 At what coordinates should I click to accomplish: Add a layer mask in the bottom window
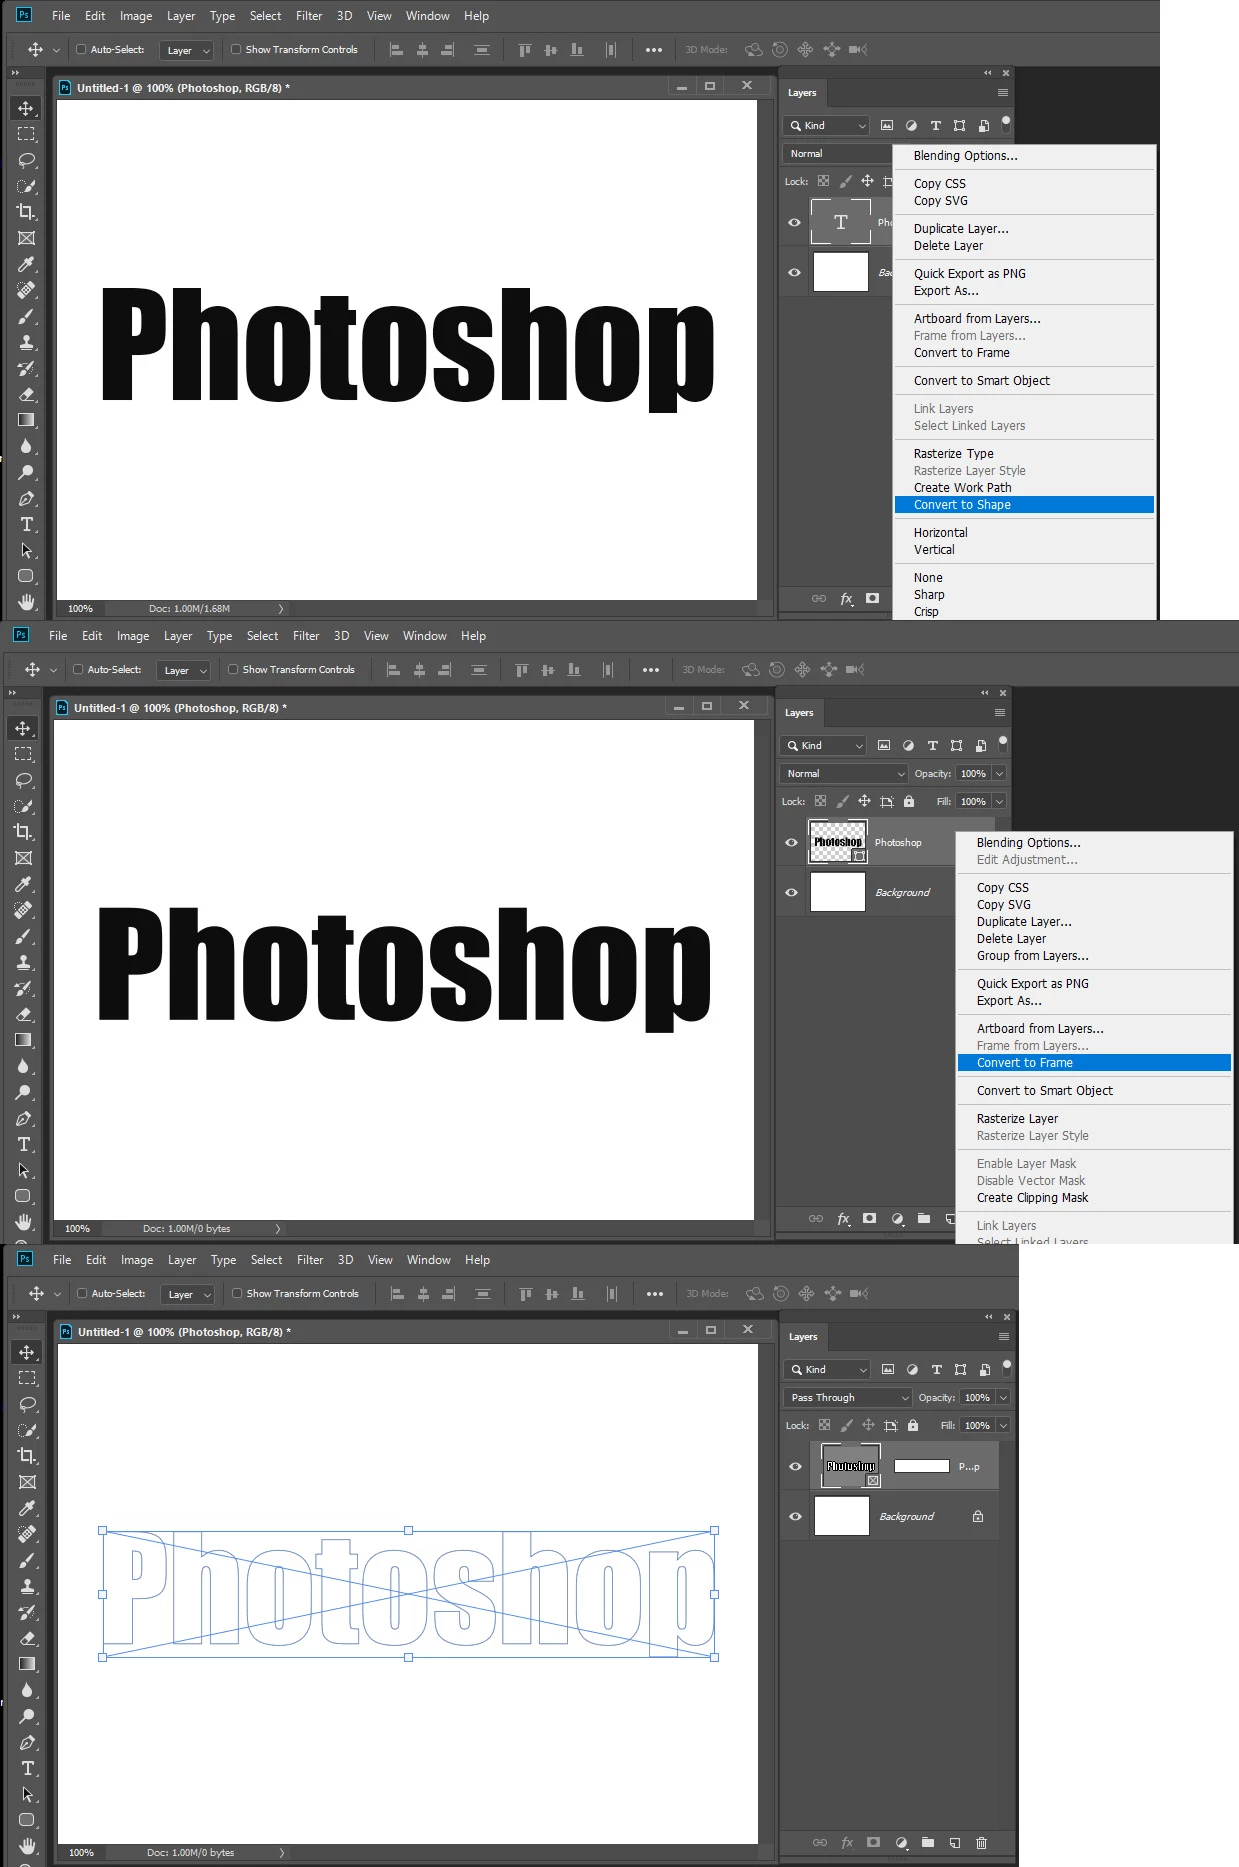tap(874, 1842)
